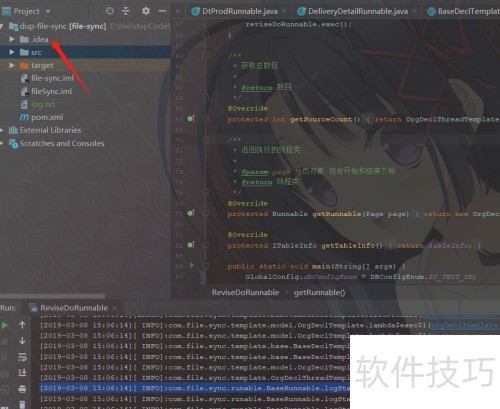This screenshot has height=409, width=500.
Task: Click the highlighted BaseRunnable log line
Action: pos(195,388)
